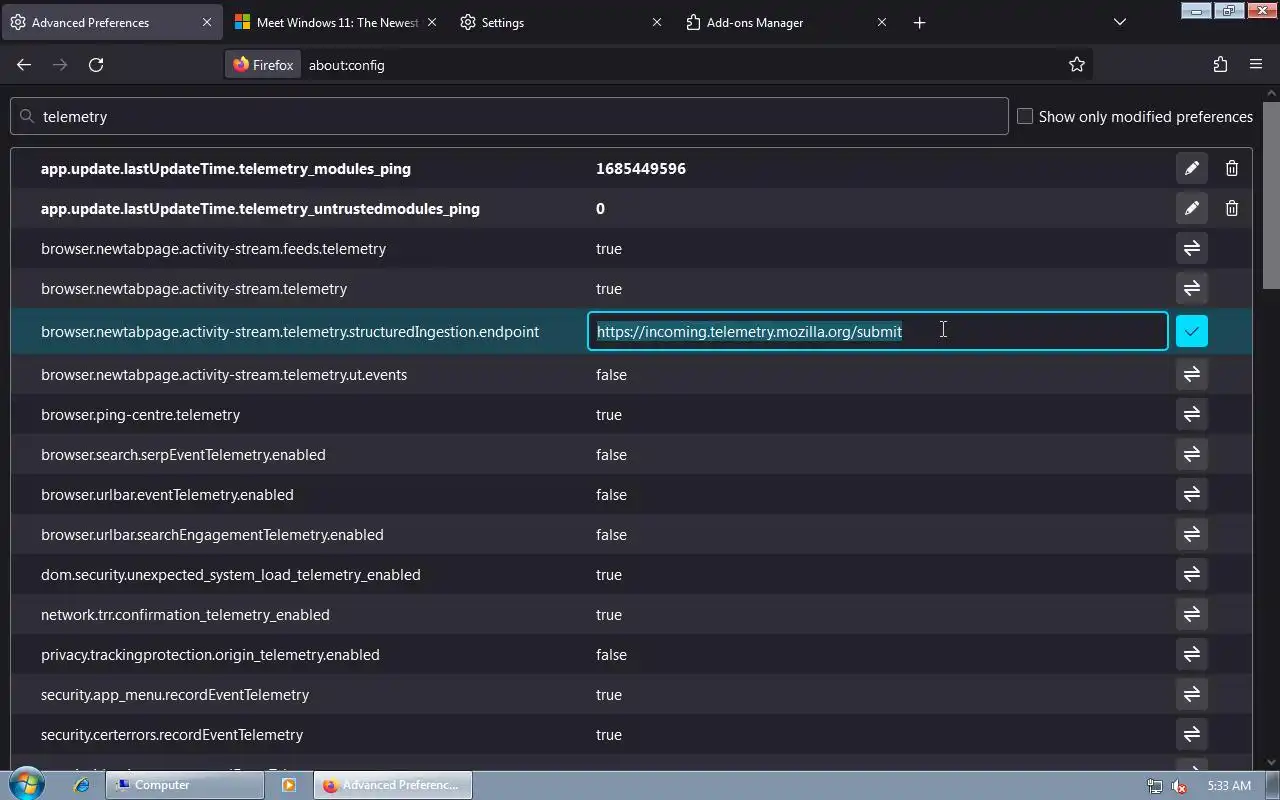Screen dimensions: 1280x800
Task: Click the Firefox identity badge in address bar
Action: click(x=263, y=65)
